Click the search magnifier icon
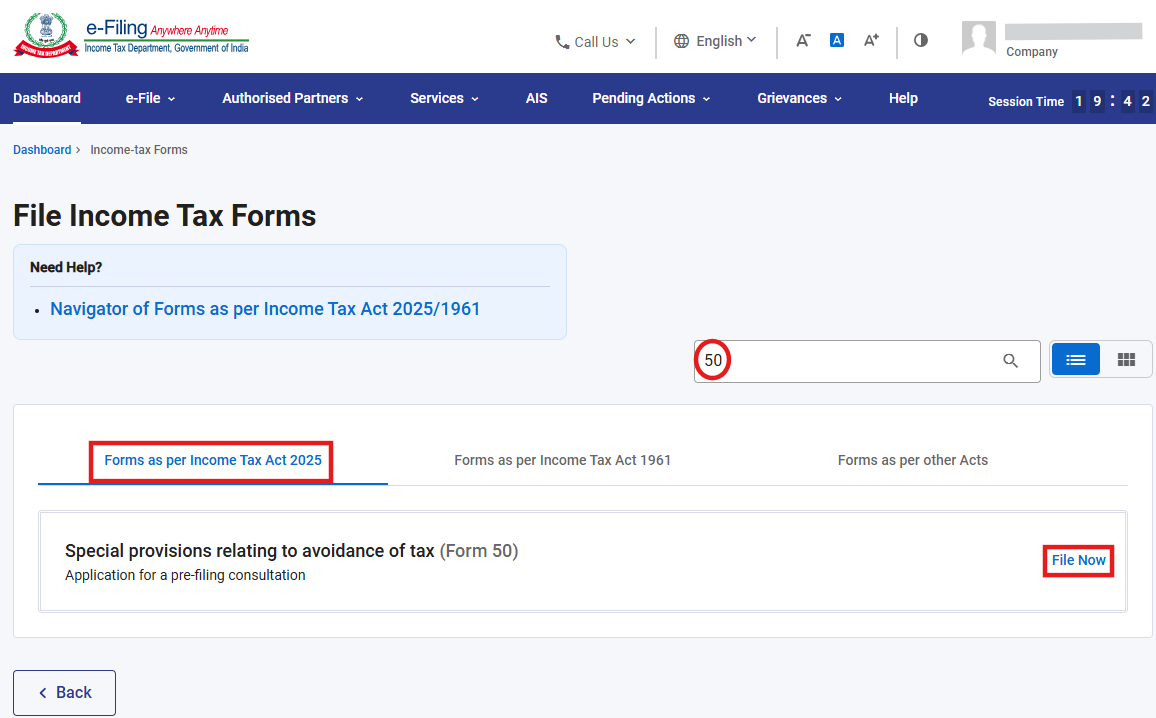 (1010, 360)
